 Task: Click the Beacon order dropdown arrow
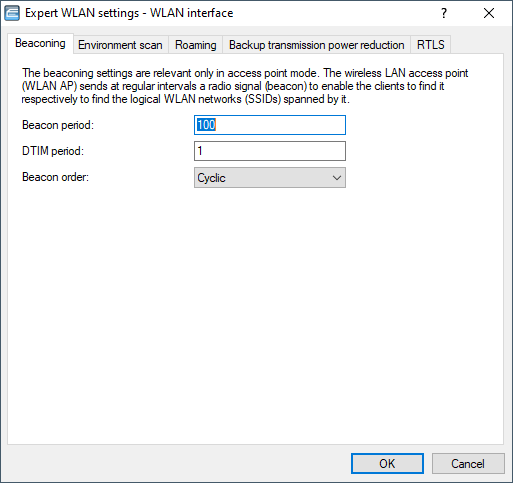click(x=337, y=178)
